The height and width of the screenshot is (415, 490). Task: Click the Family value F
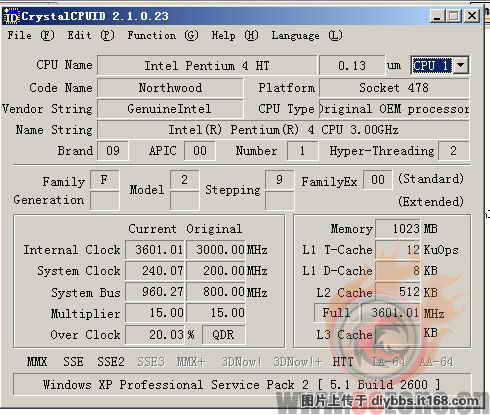pos(104,180)
